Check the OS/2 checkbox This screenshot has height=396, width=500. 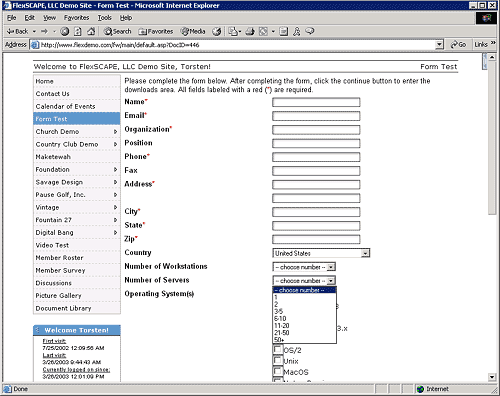[277, 349]
